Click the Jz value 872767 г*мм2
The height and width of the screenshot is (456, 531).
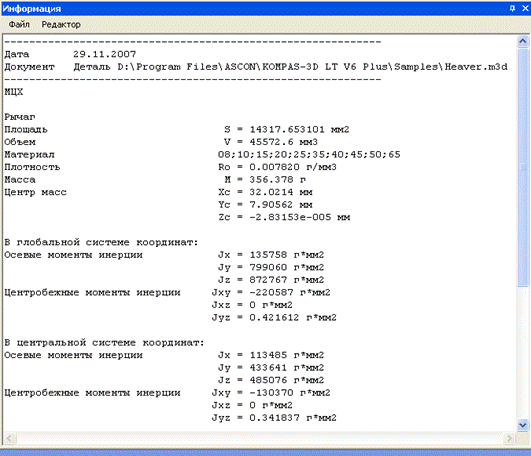[x=287, y=280]
